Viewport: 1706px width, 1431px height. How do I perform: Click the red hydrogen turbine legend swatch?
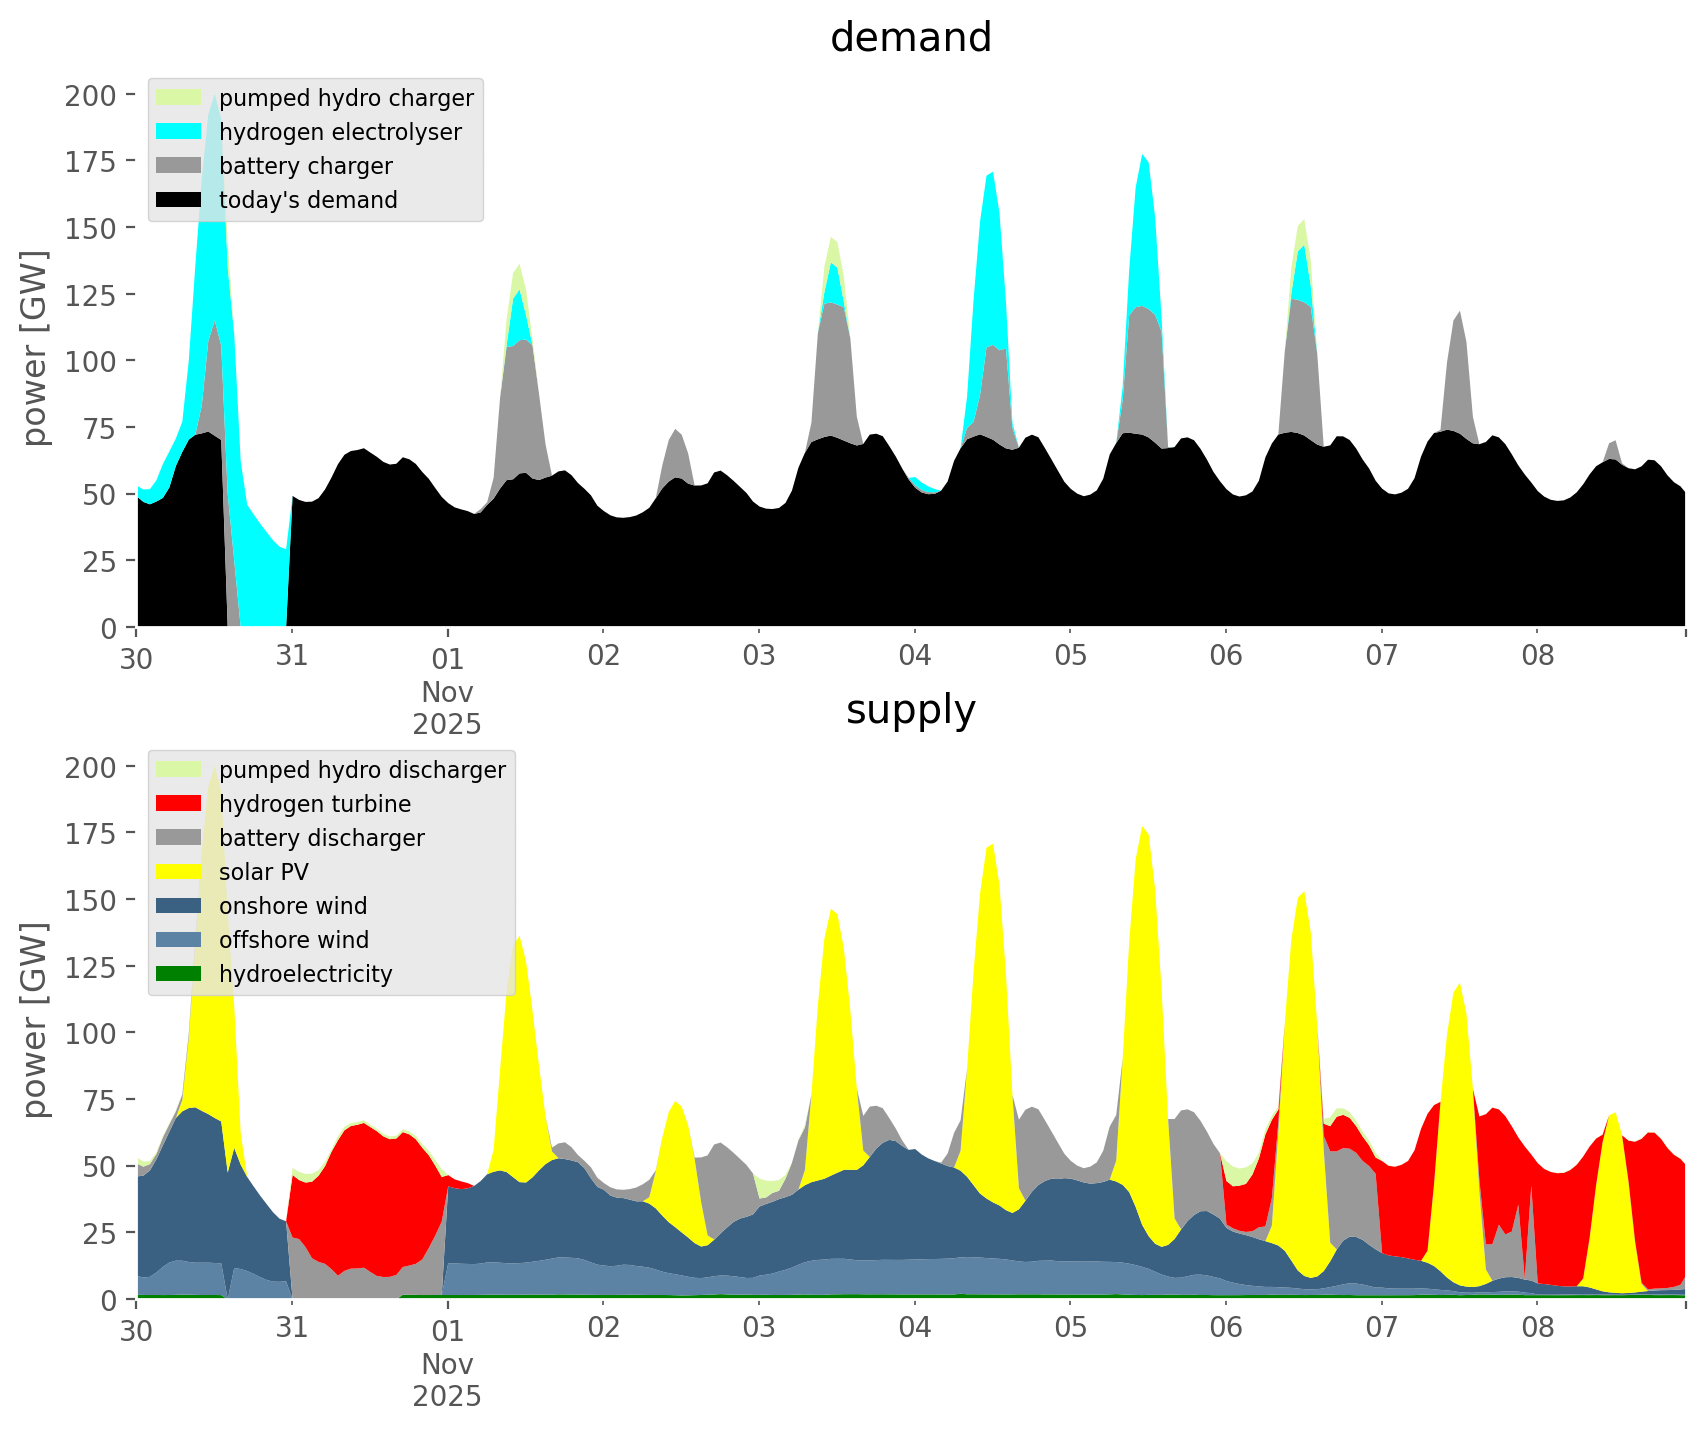point(179,804)
